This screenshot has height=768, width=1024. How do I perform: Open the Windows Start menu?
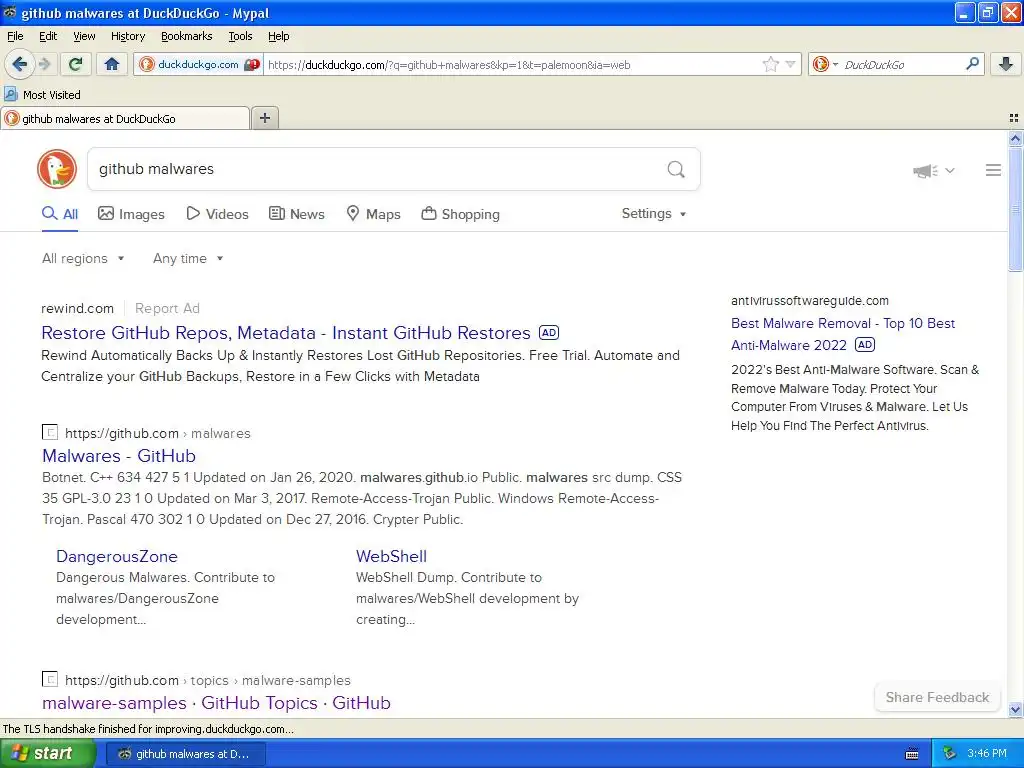tap(47, 753)
